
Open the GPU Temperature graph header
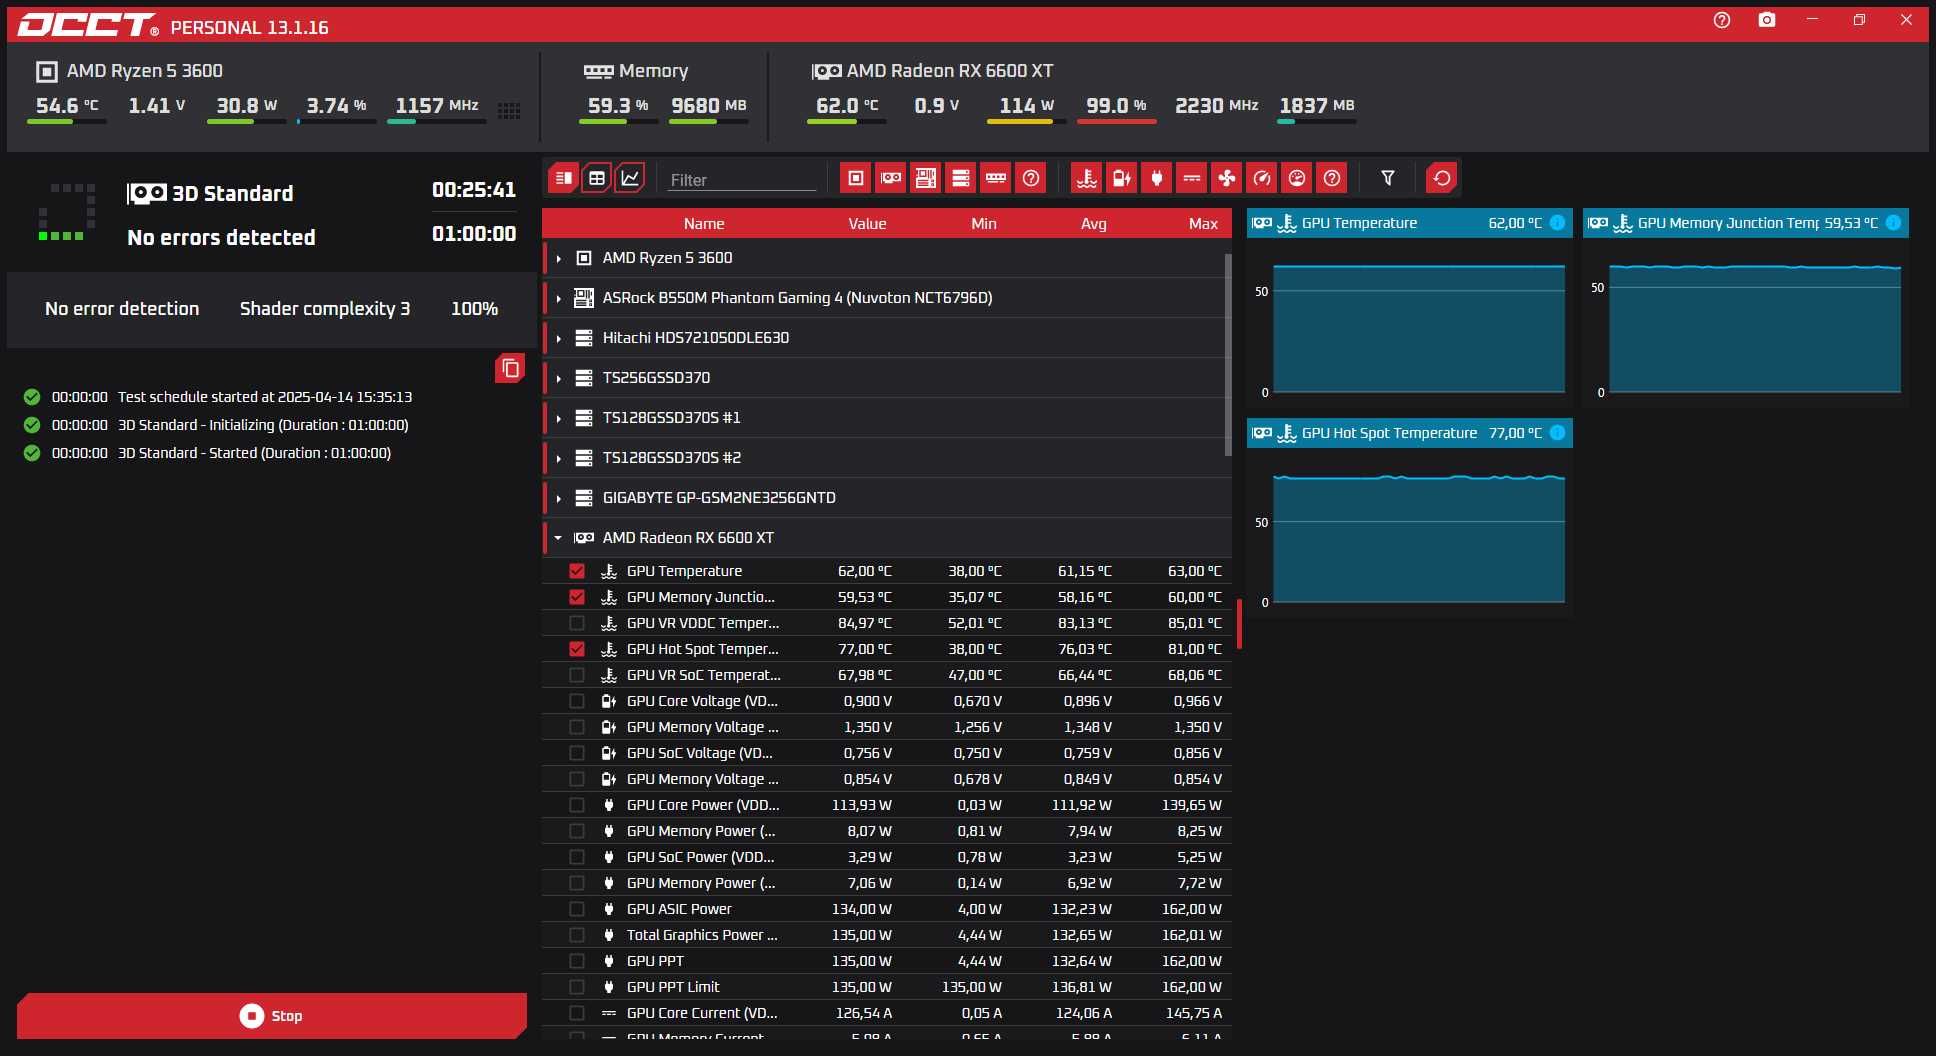[1409, 223]
